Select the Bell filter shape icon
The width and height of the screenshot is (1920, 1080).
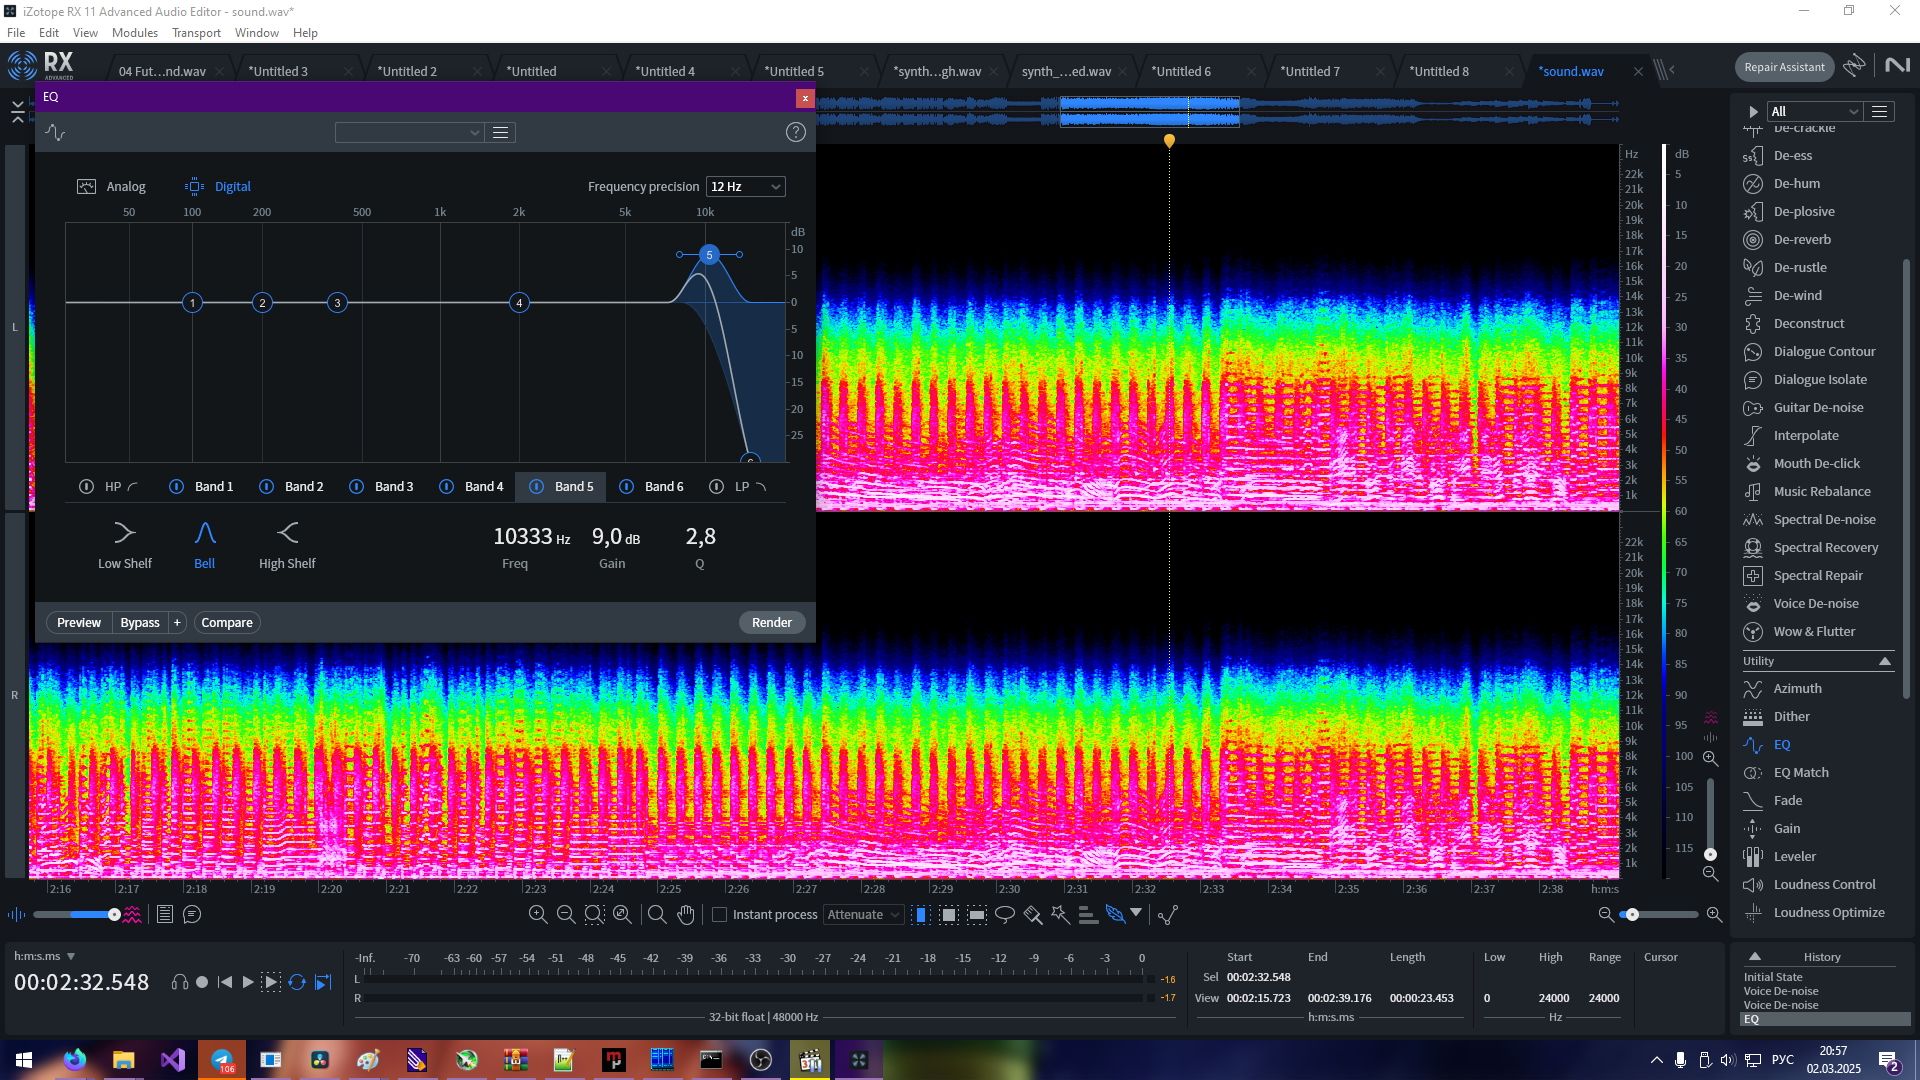[204, 533]
